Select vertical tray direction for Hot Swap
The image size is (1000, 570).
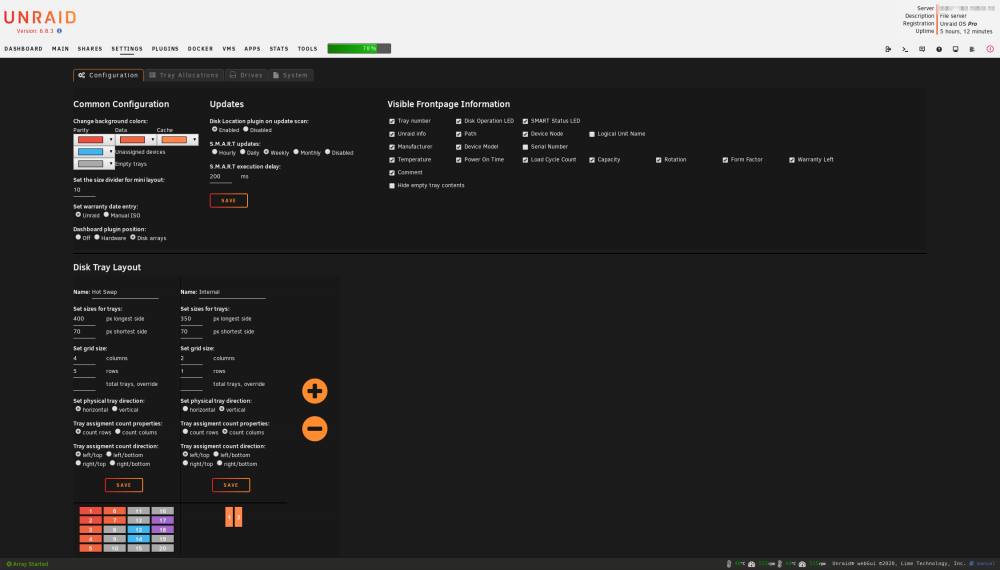point(115,409)
